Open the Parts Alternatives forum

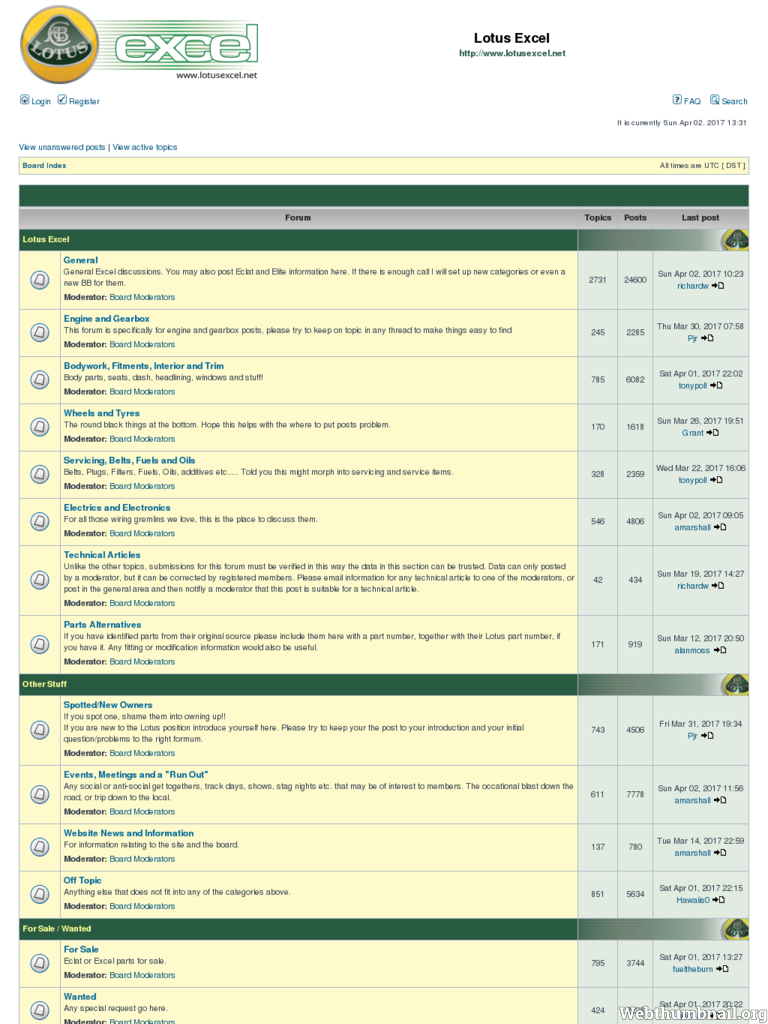[x=102, y=624]
